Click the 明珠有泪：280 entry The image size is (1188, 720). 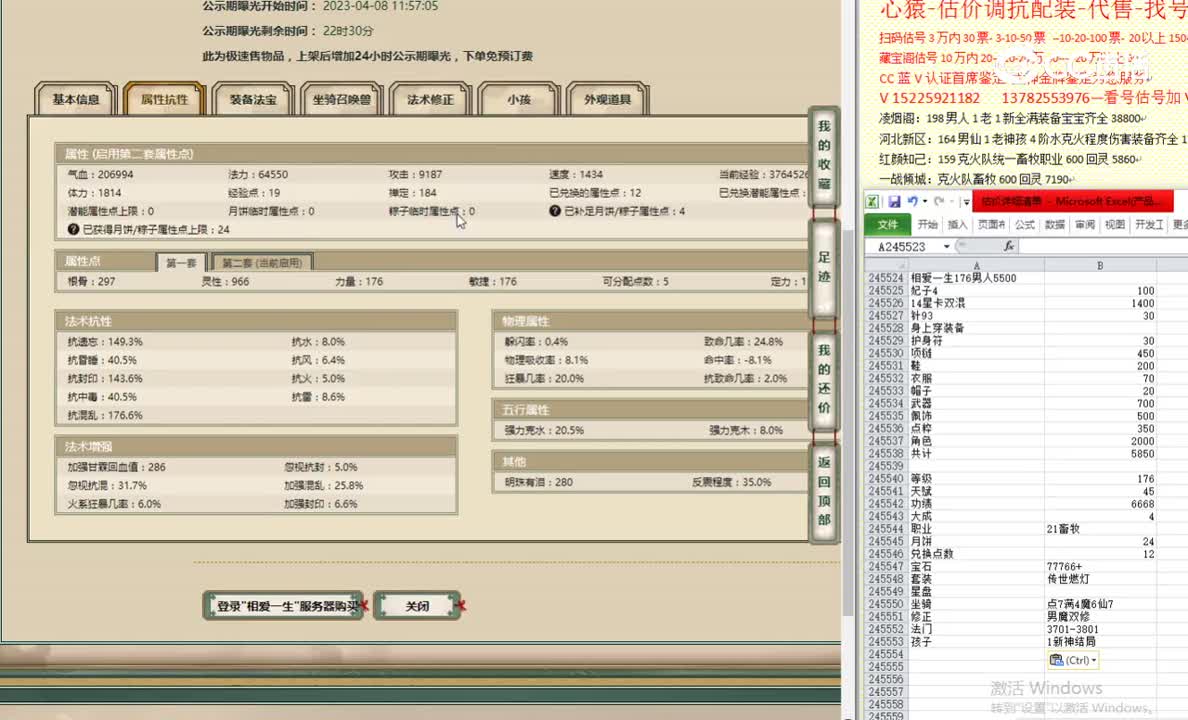coord(539,482)
